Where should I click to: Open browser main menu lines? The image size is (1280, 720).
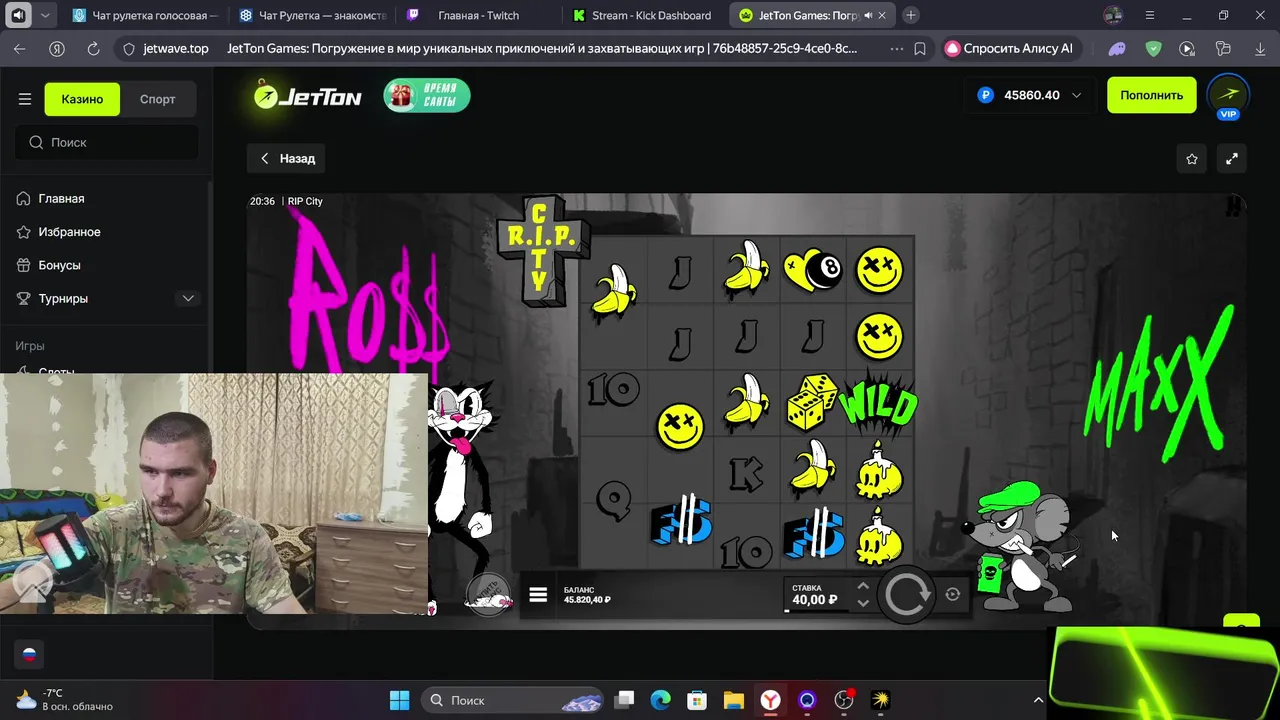pos(1149,15)
